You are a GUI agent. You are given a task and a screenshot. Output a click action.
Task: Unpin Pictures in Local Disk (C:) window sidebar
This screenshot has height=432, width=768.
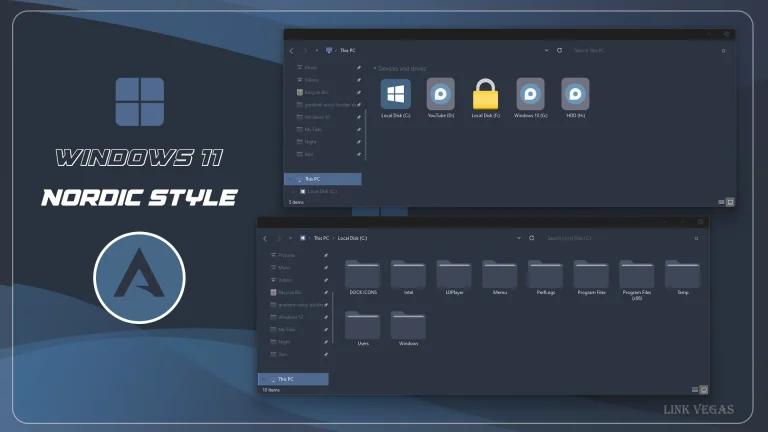point(326,256)
